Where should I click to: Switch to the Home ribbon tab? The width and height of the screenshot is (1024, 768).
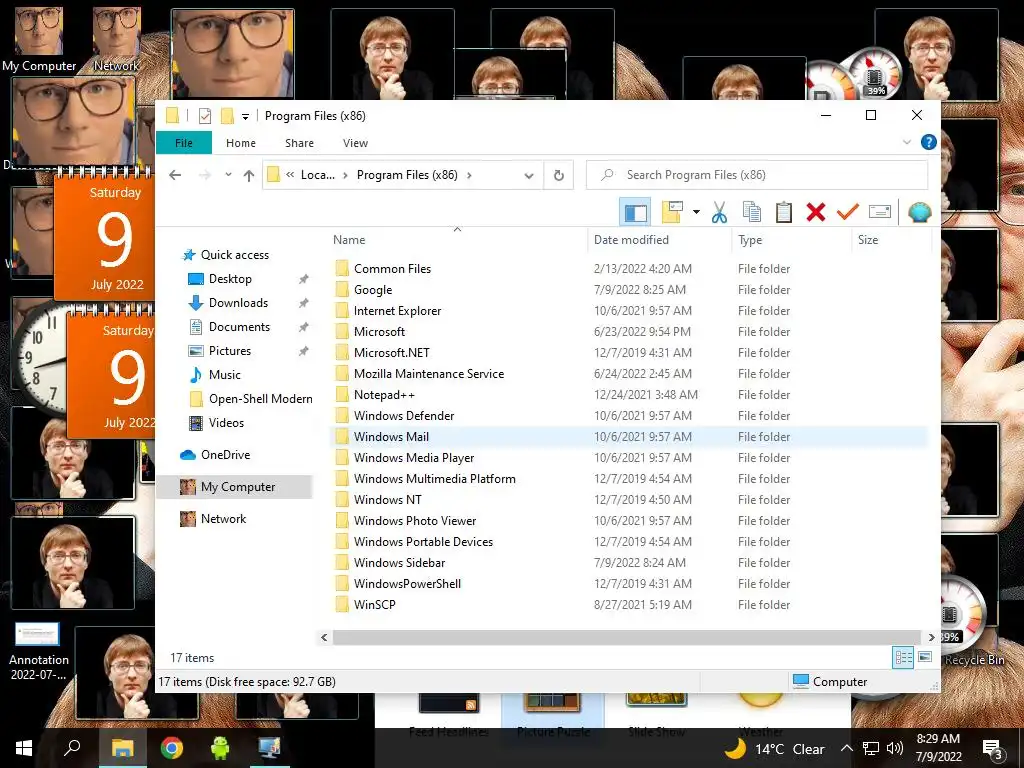pyautogui.click(x=240, y=143)
